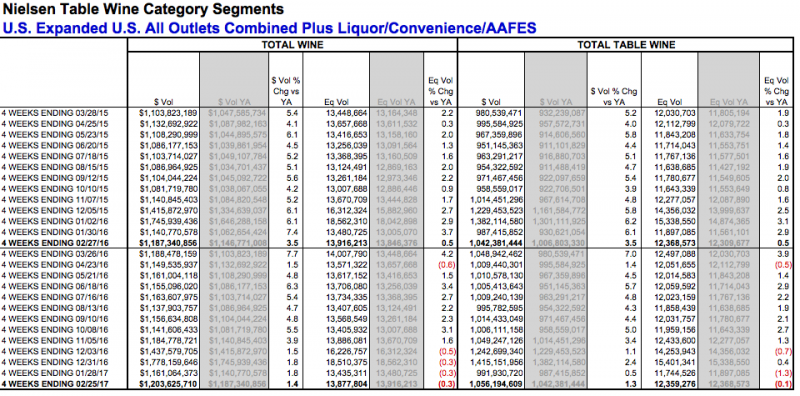Click the '$ Vol' column header under Total Wine
Screen dimensions: 800x396
163,102
